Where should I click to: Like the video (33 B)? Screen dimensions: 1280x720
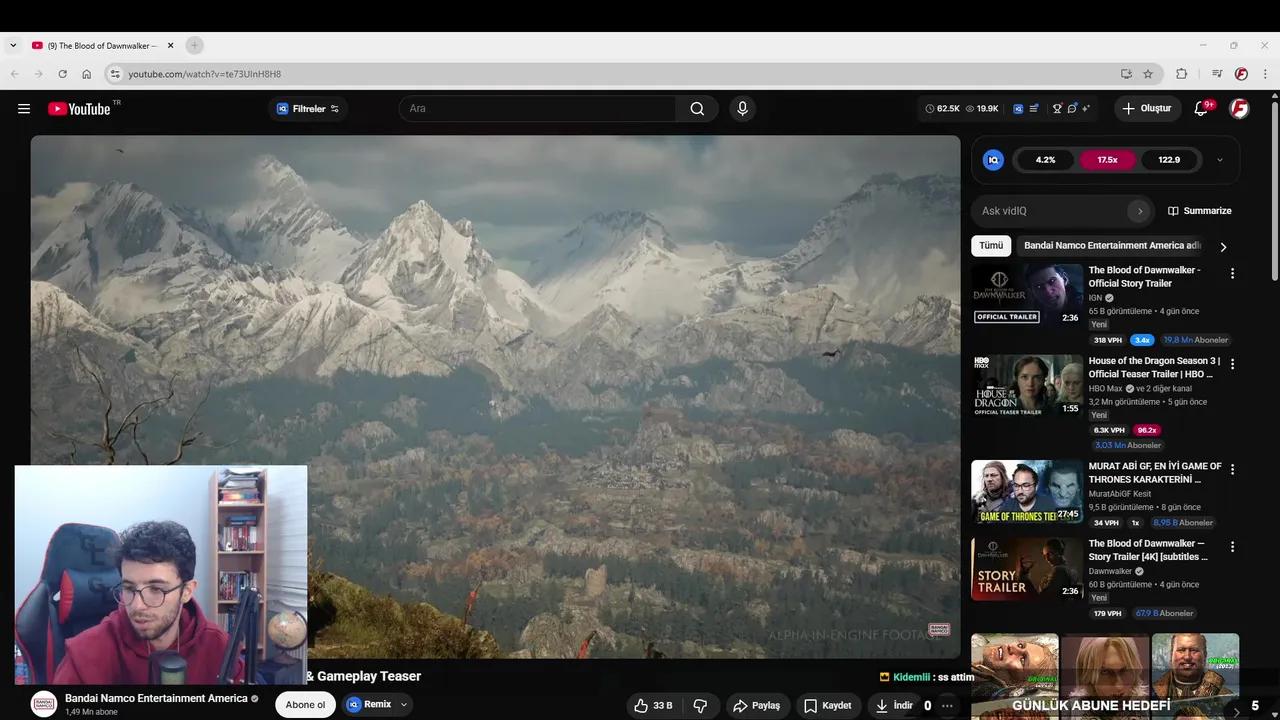[653, 705]
